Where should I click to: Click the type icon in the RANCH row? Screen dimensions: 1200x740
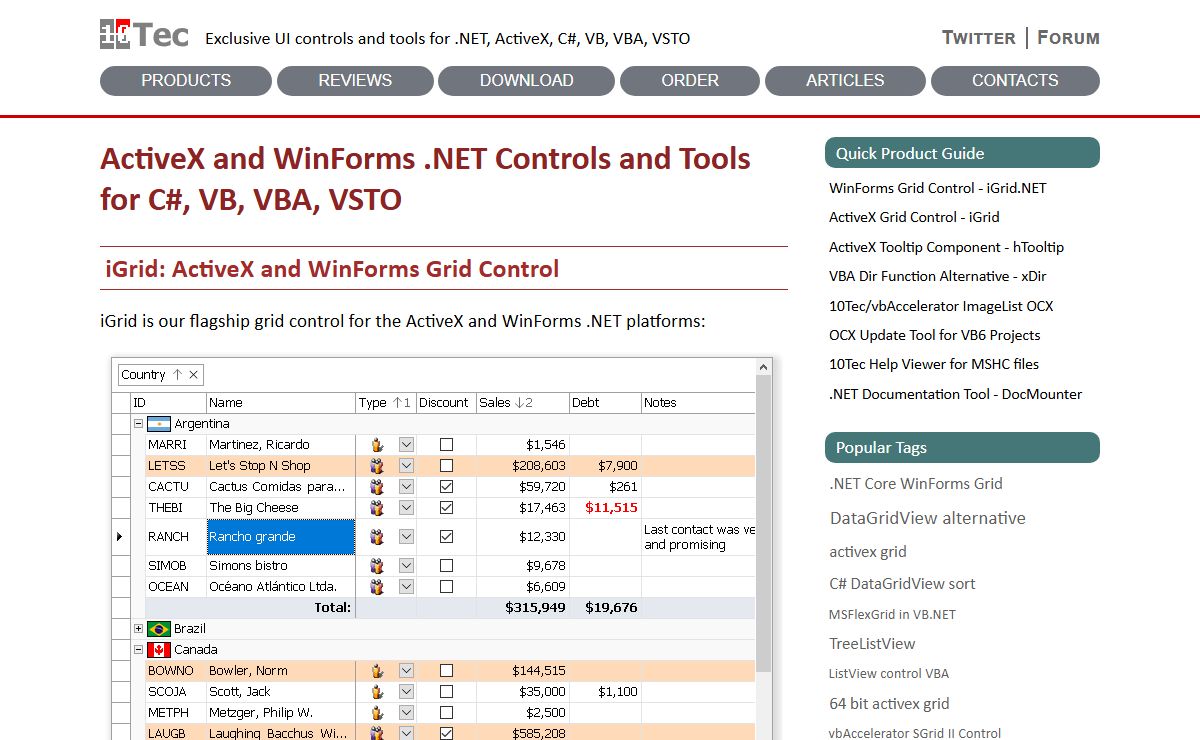click(x=377, y=537)
